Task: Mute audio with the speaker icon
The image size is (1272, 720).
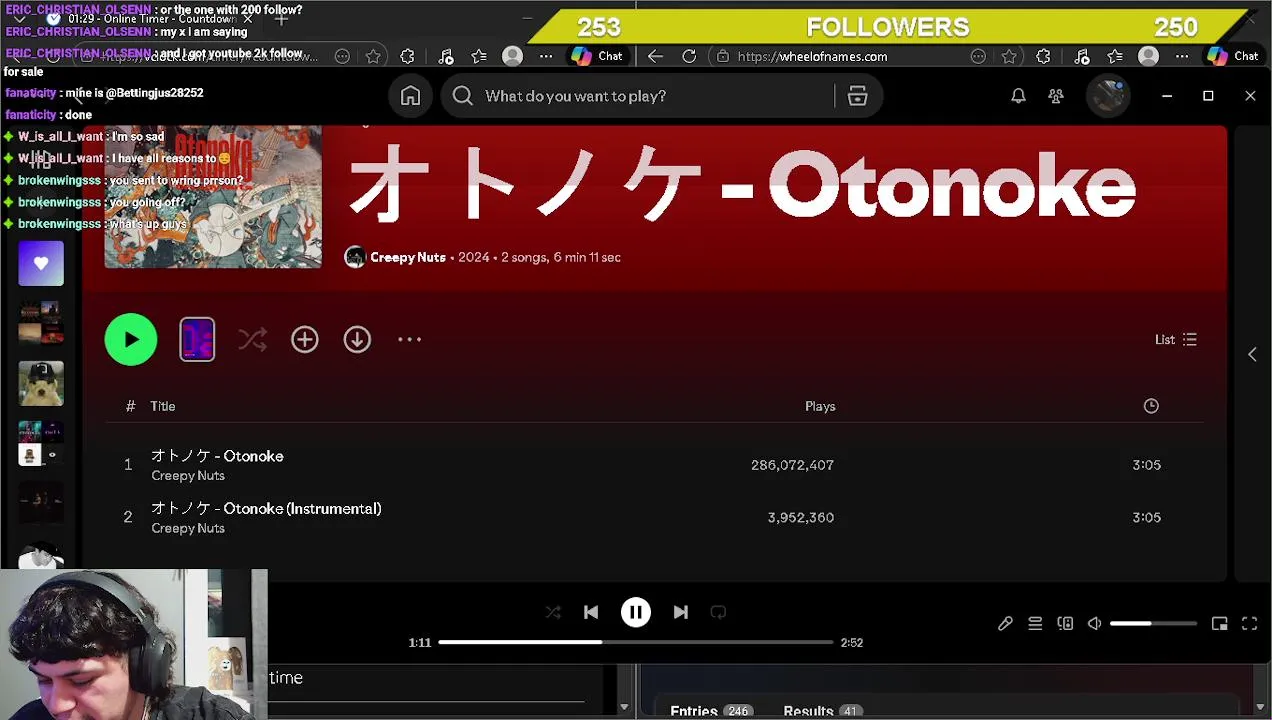Action: 1095,624
